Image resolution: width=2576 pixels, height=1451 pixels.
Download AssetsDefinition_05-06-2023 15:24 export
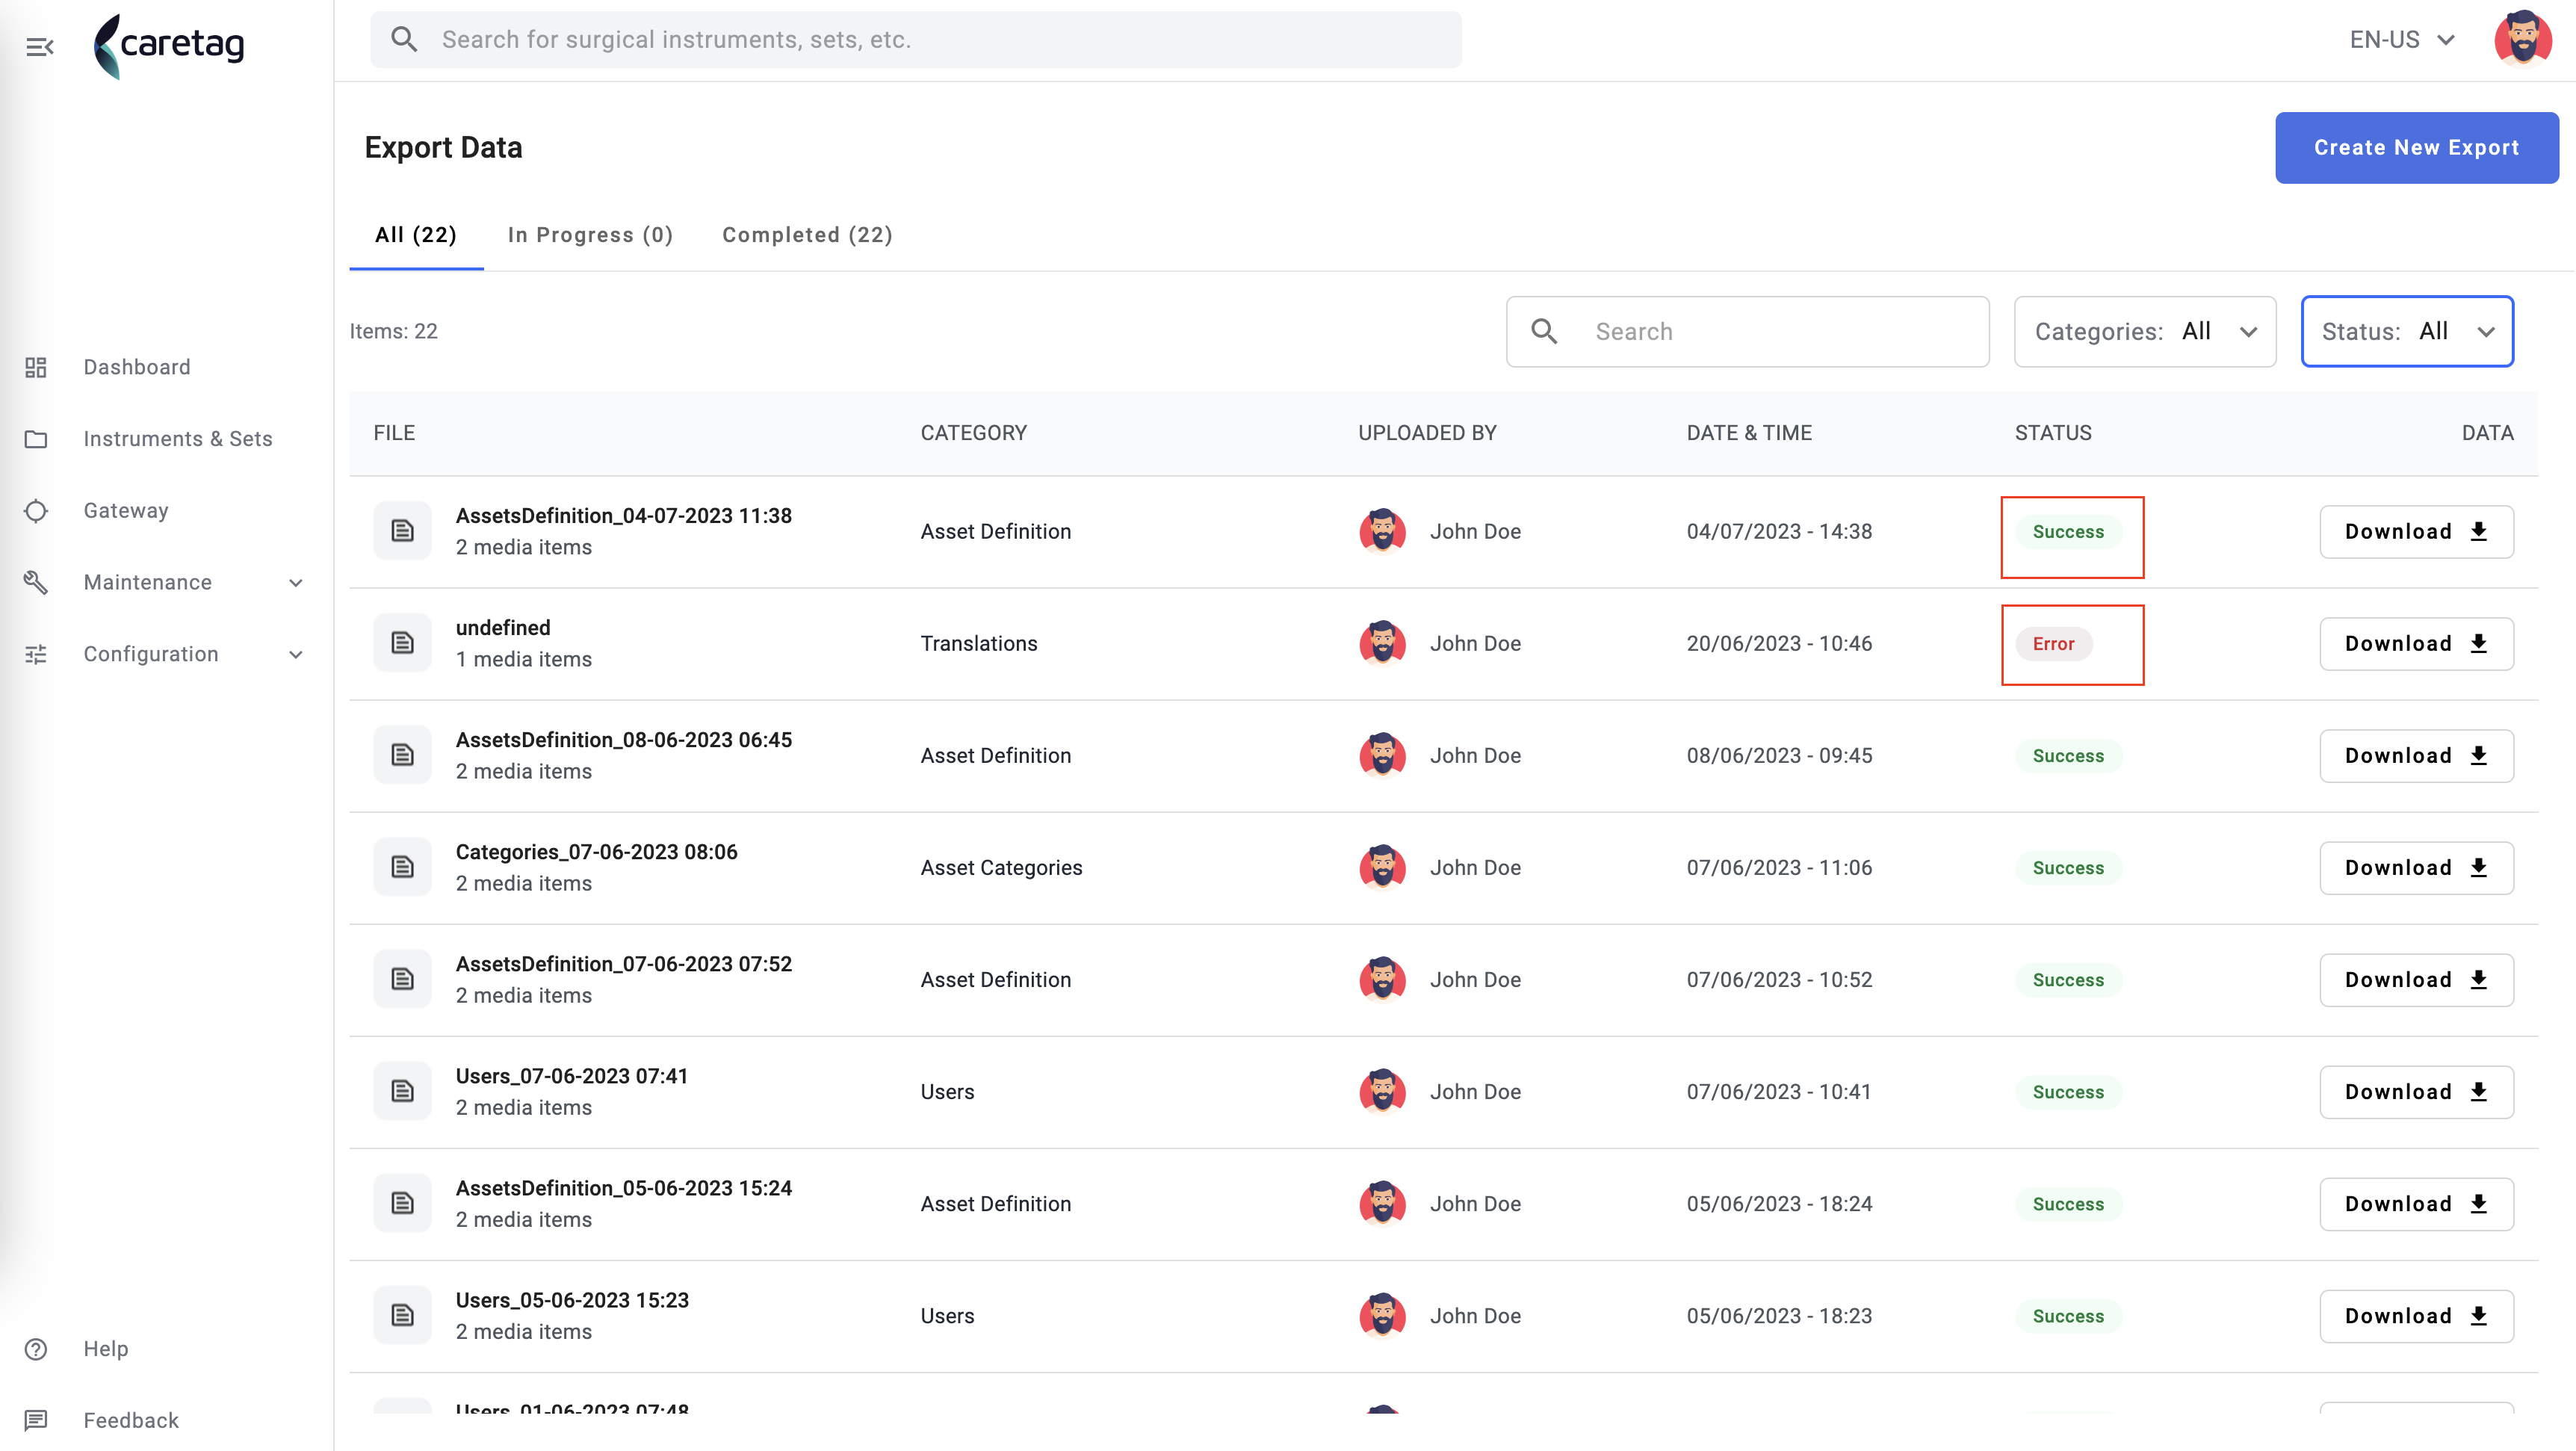(2416, 1203)
